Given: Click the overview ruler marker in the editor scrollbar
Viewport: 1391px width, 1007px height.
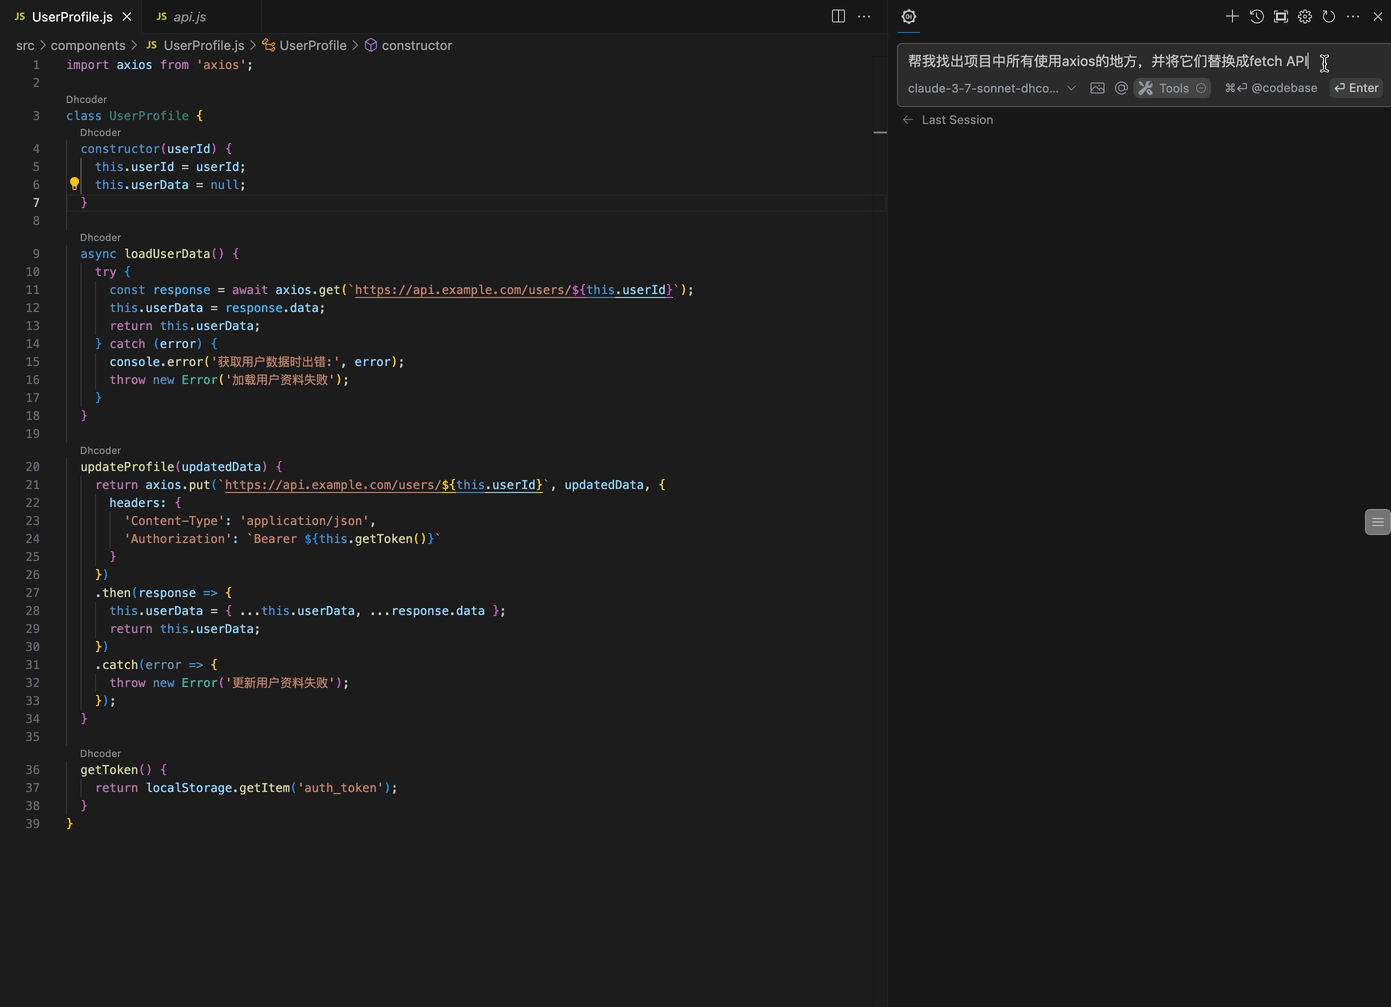Looking at the screenshot, I should [880, 132].
